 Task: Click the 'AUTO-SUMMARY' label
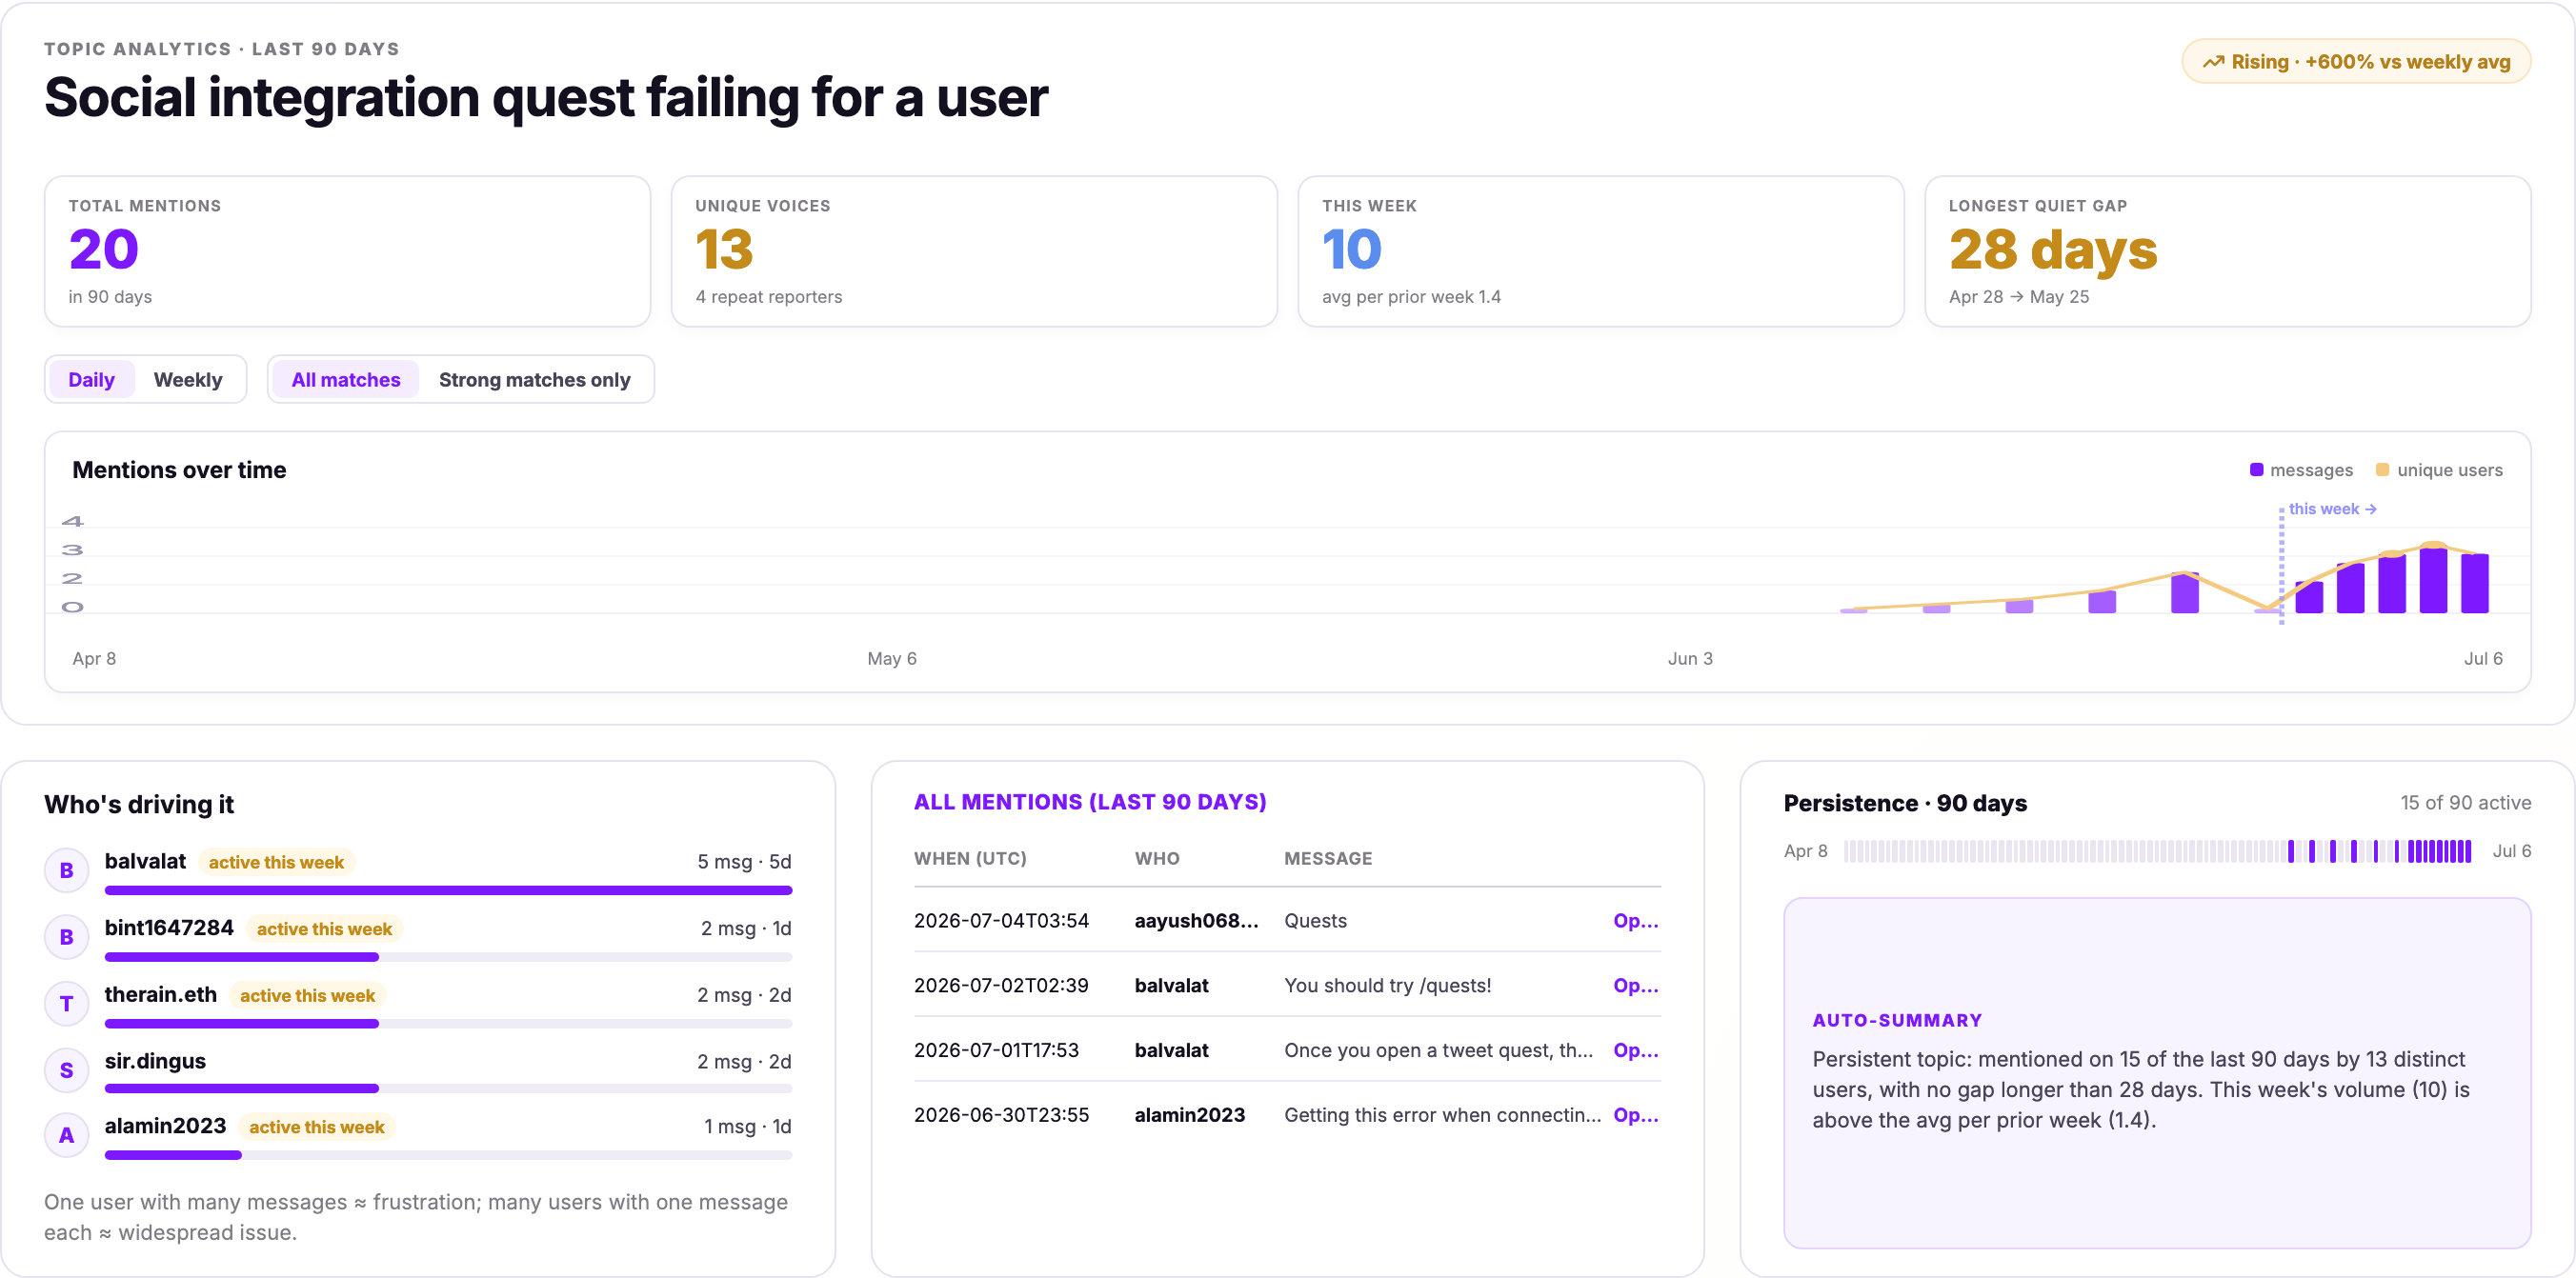coord(1897,1021)
